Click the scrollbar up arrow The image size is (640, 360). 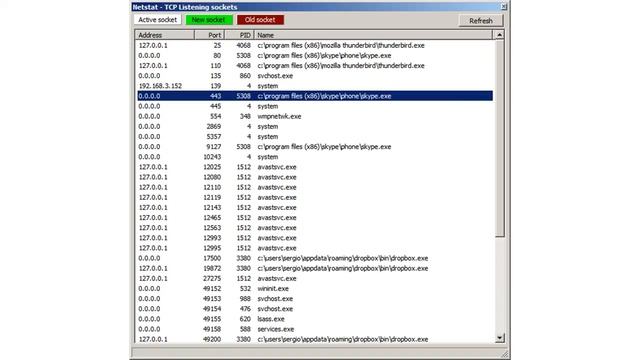click(500, 35)
